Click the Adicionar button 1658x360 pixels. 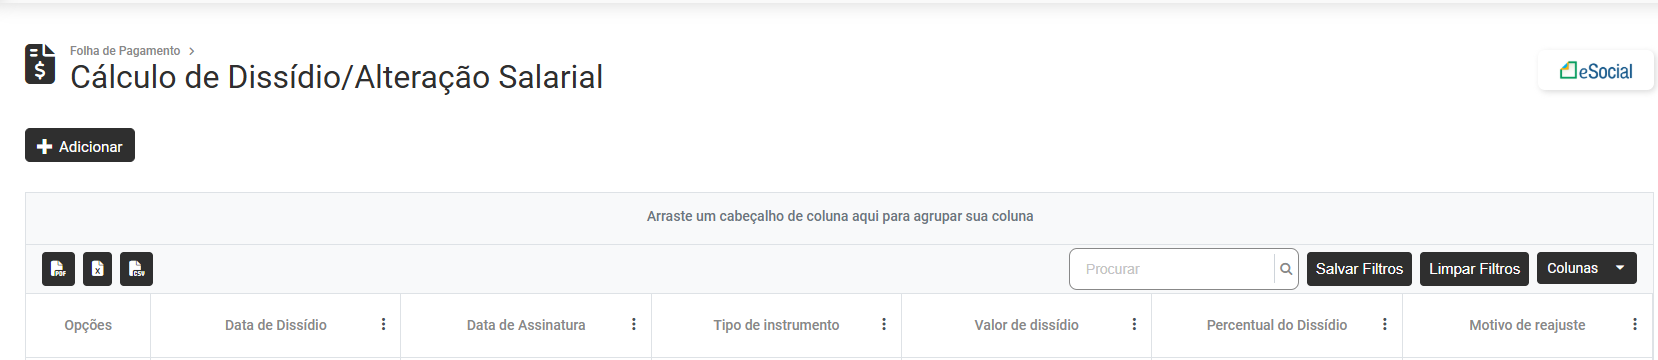pyautogui.click(x=80, y=146)
